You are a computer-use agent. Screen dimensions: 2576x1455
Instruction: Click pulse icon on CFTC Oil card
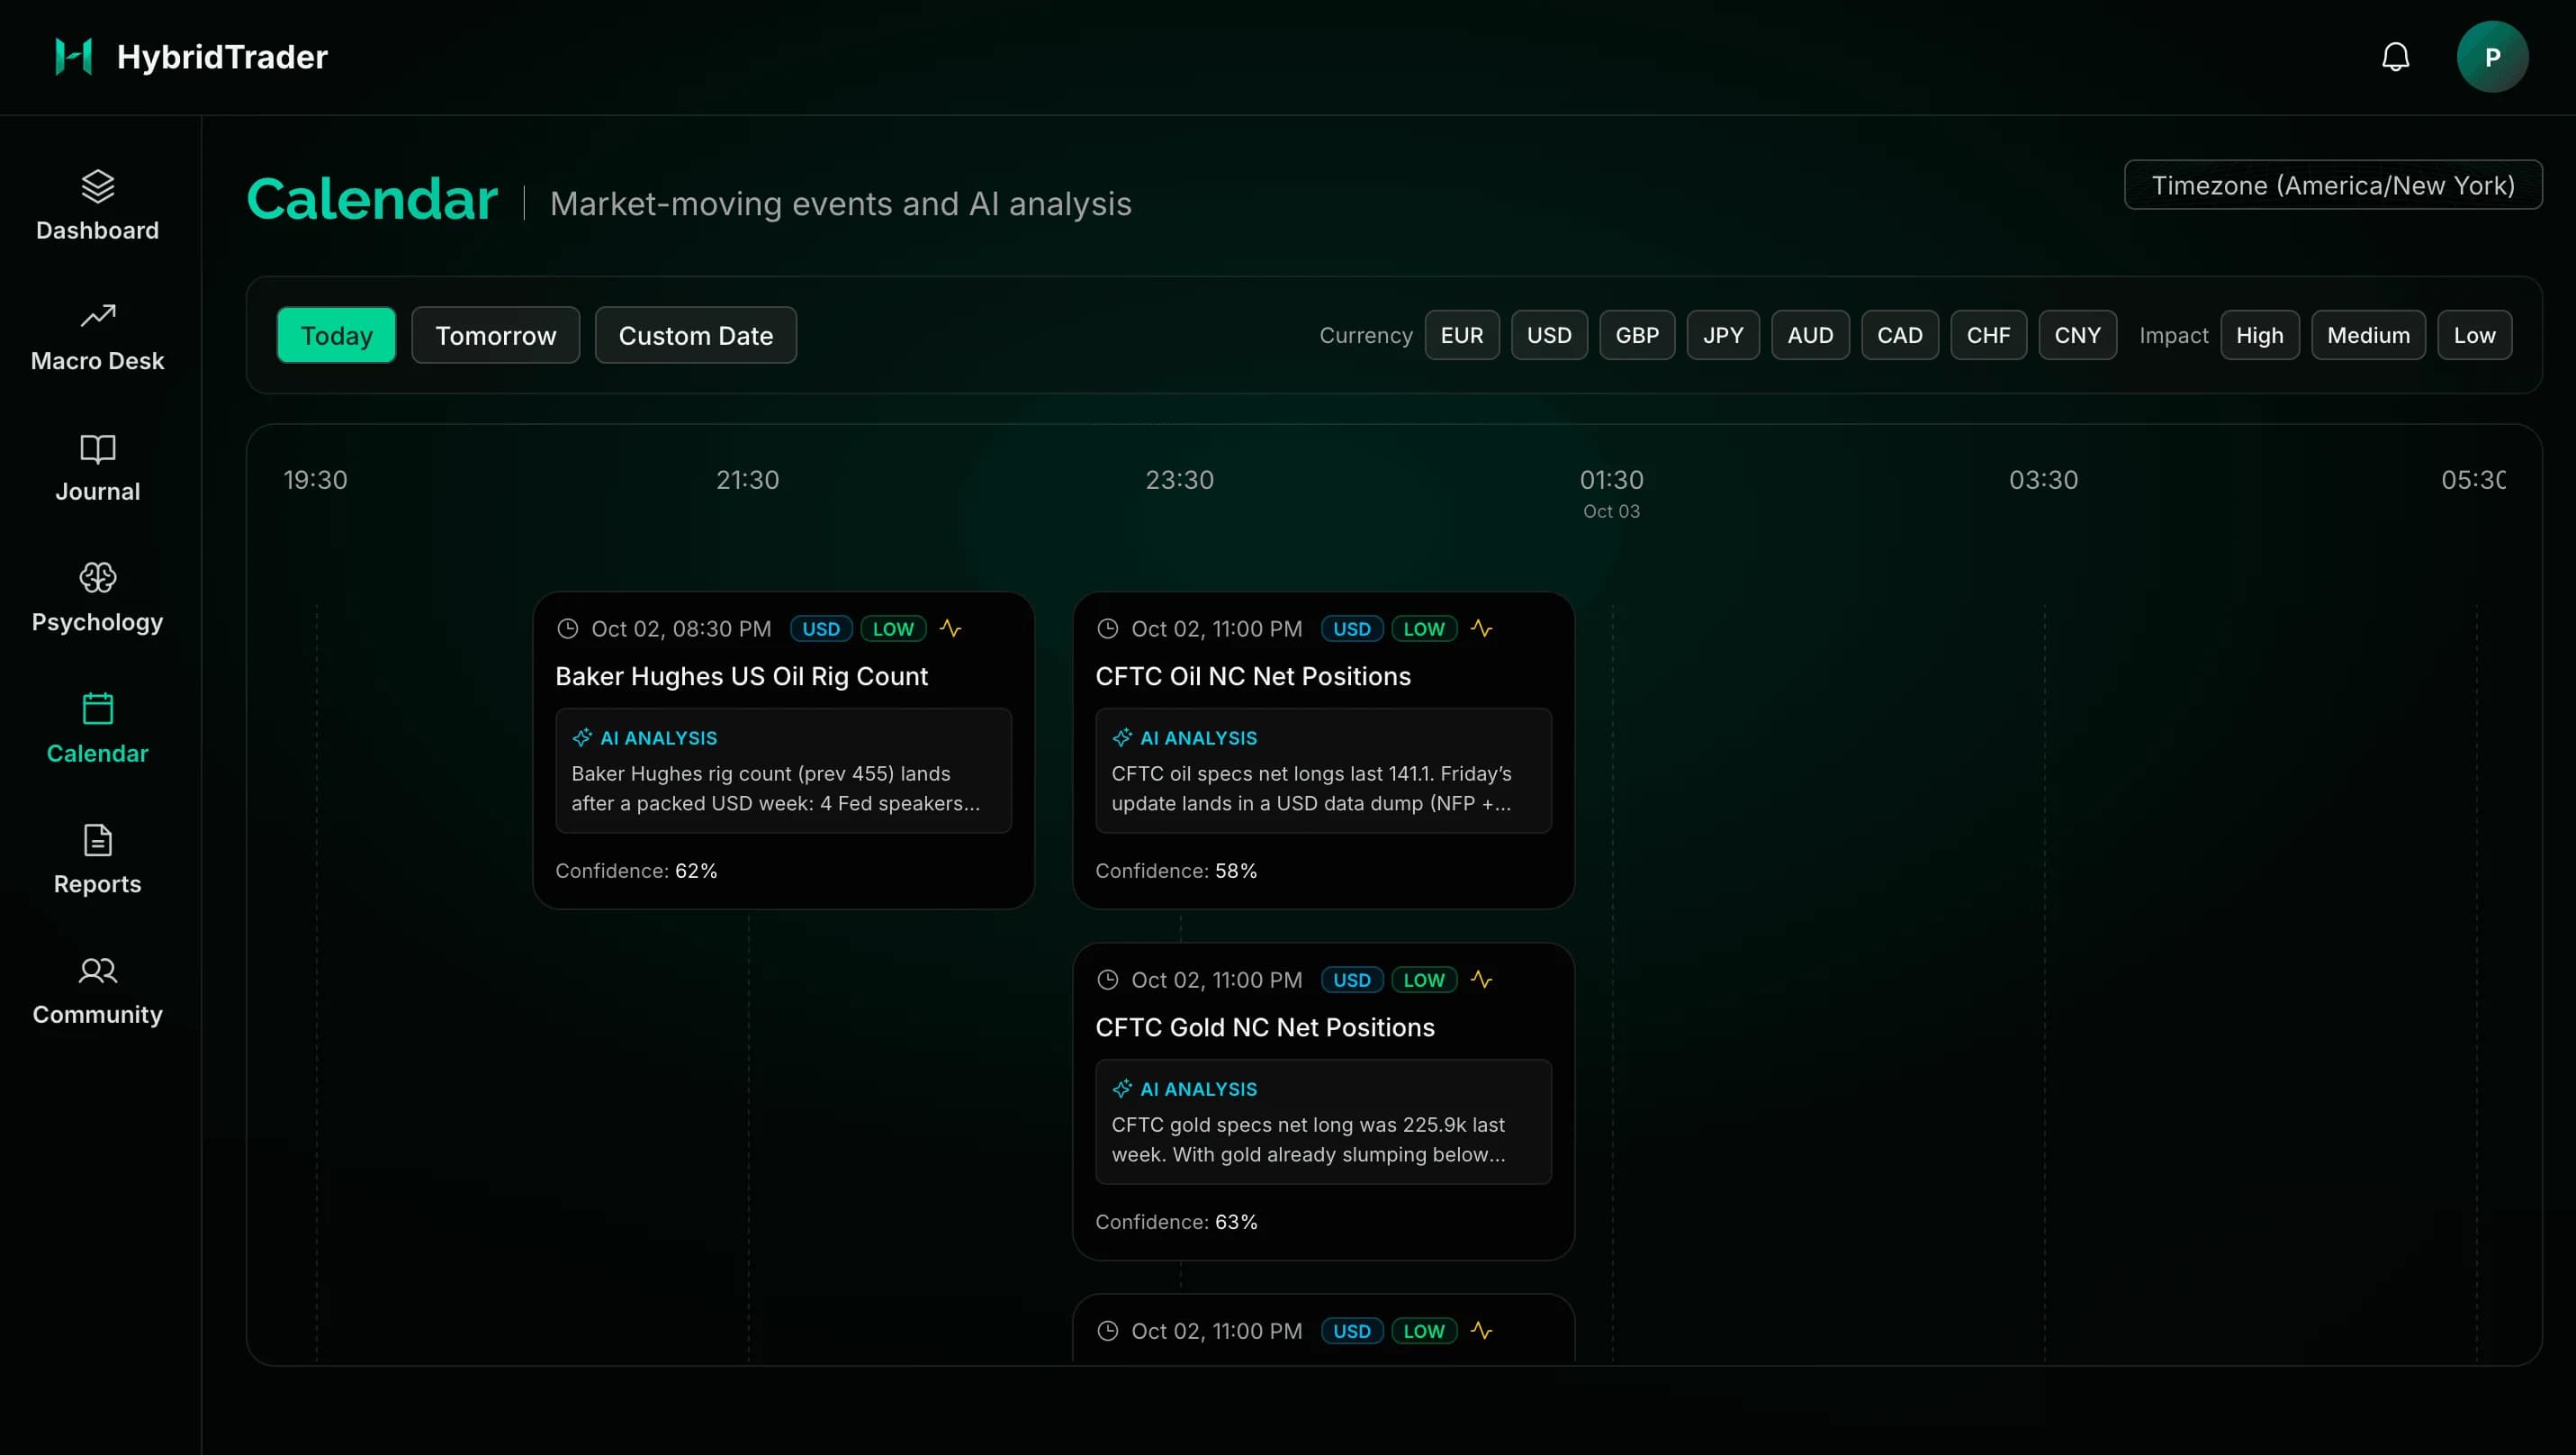tap(1481, 629)
